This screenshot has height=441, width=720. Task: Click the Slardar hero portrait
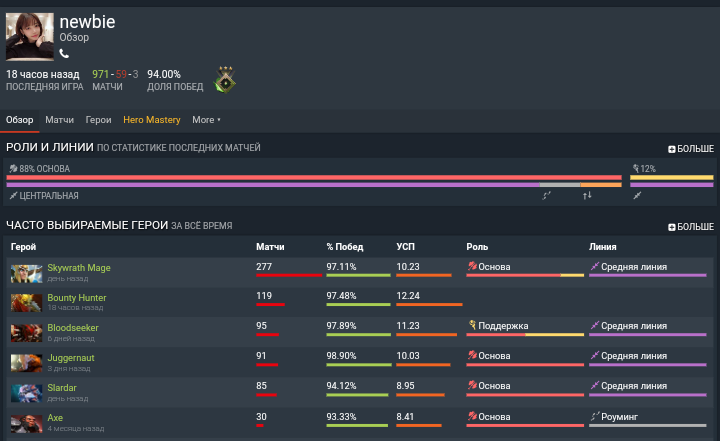coord(26,392)
